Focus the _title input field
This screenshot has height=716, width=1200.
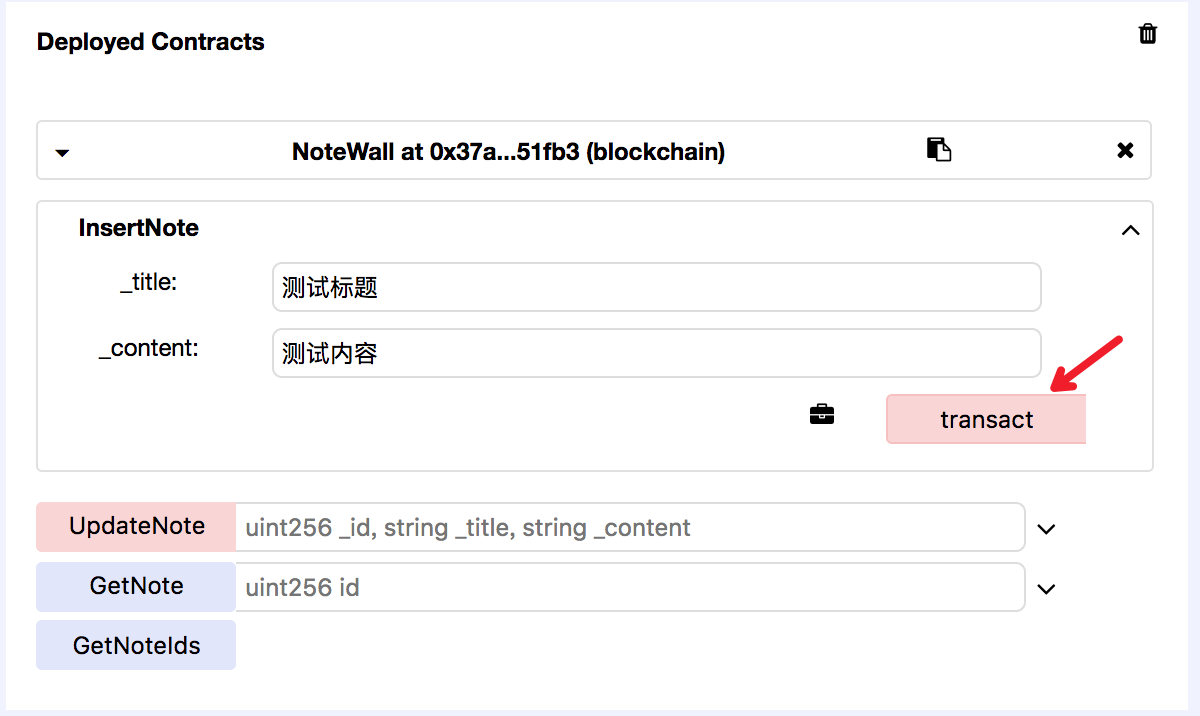point(656,287)
